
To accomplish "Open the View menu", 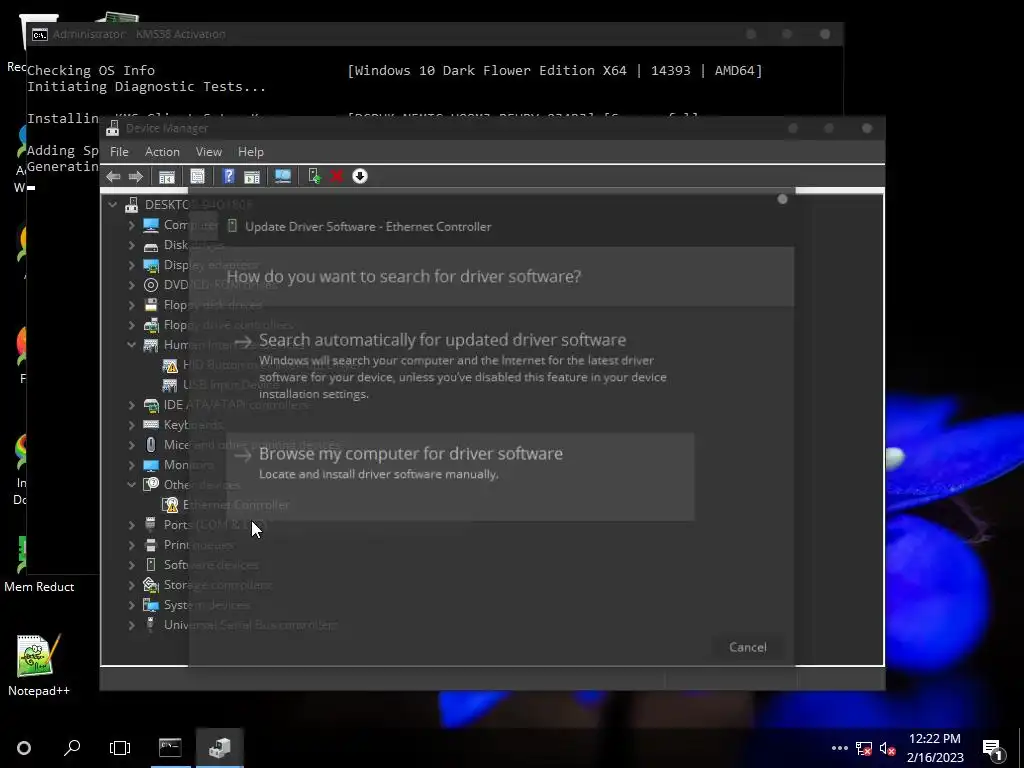I will pyautogui.click(x=208, y=152).
